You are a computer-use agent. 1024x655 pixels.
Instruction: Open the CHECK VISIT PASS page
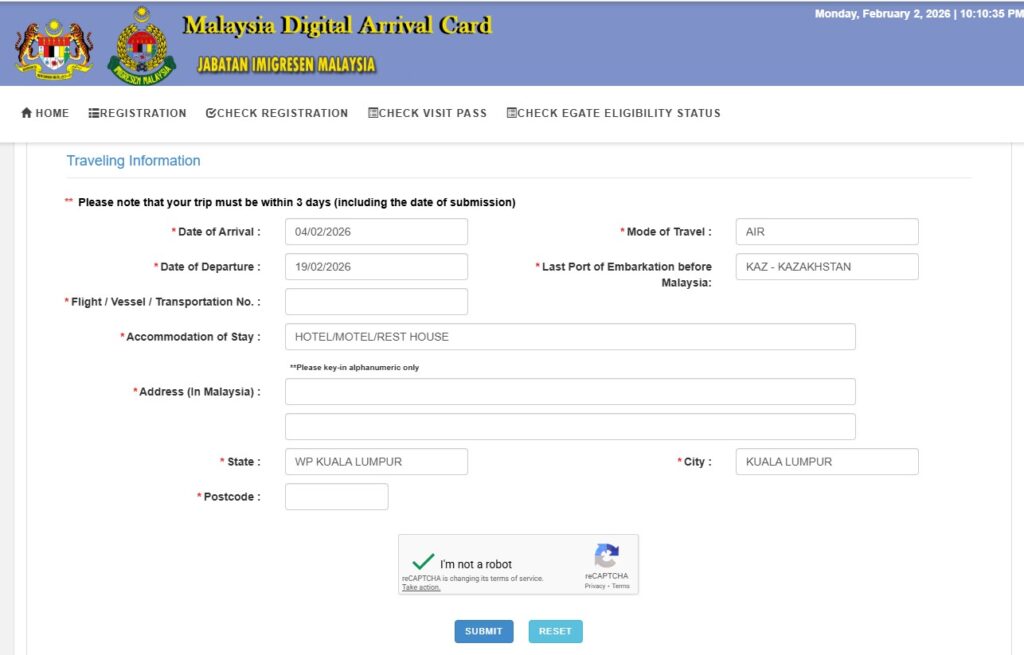pyautogui.click(x=427, y=113)
